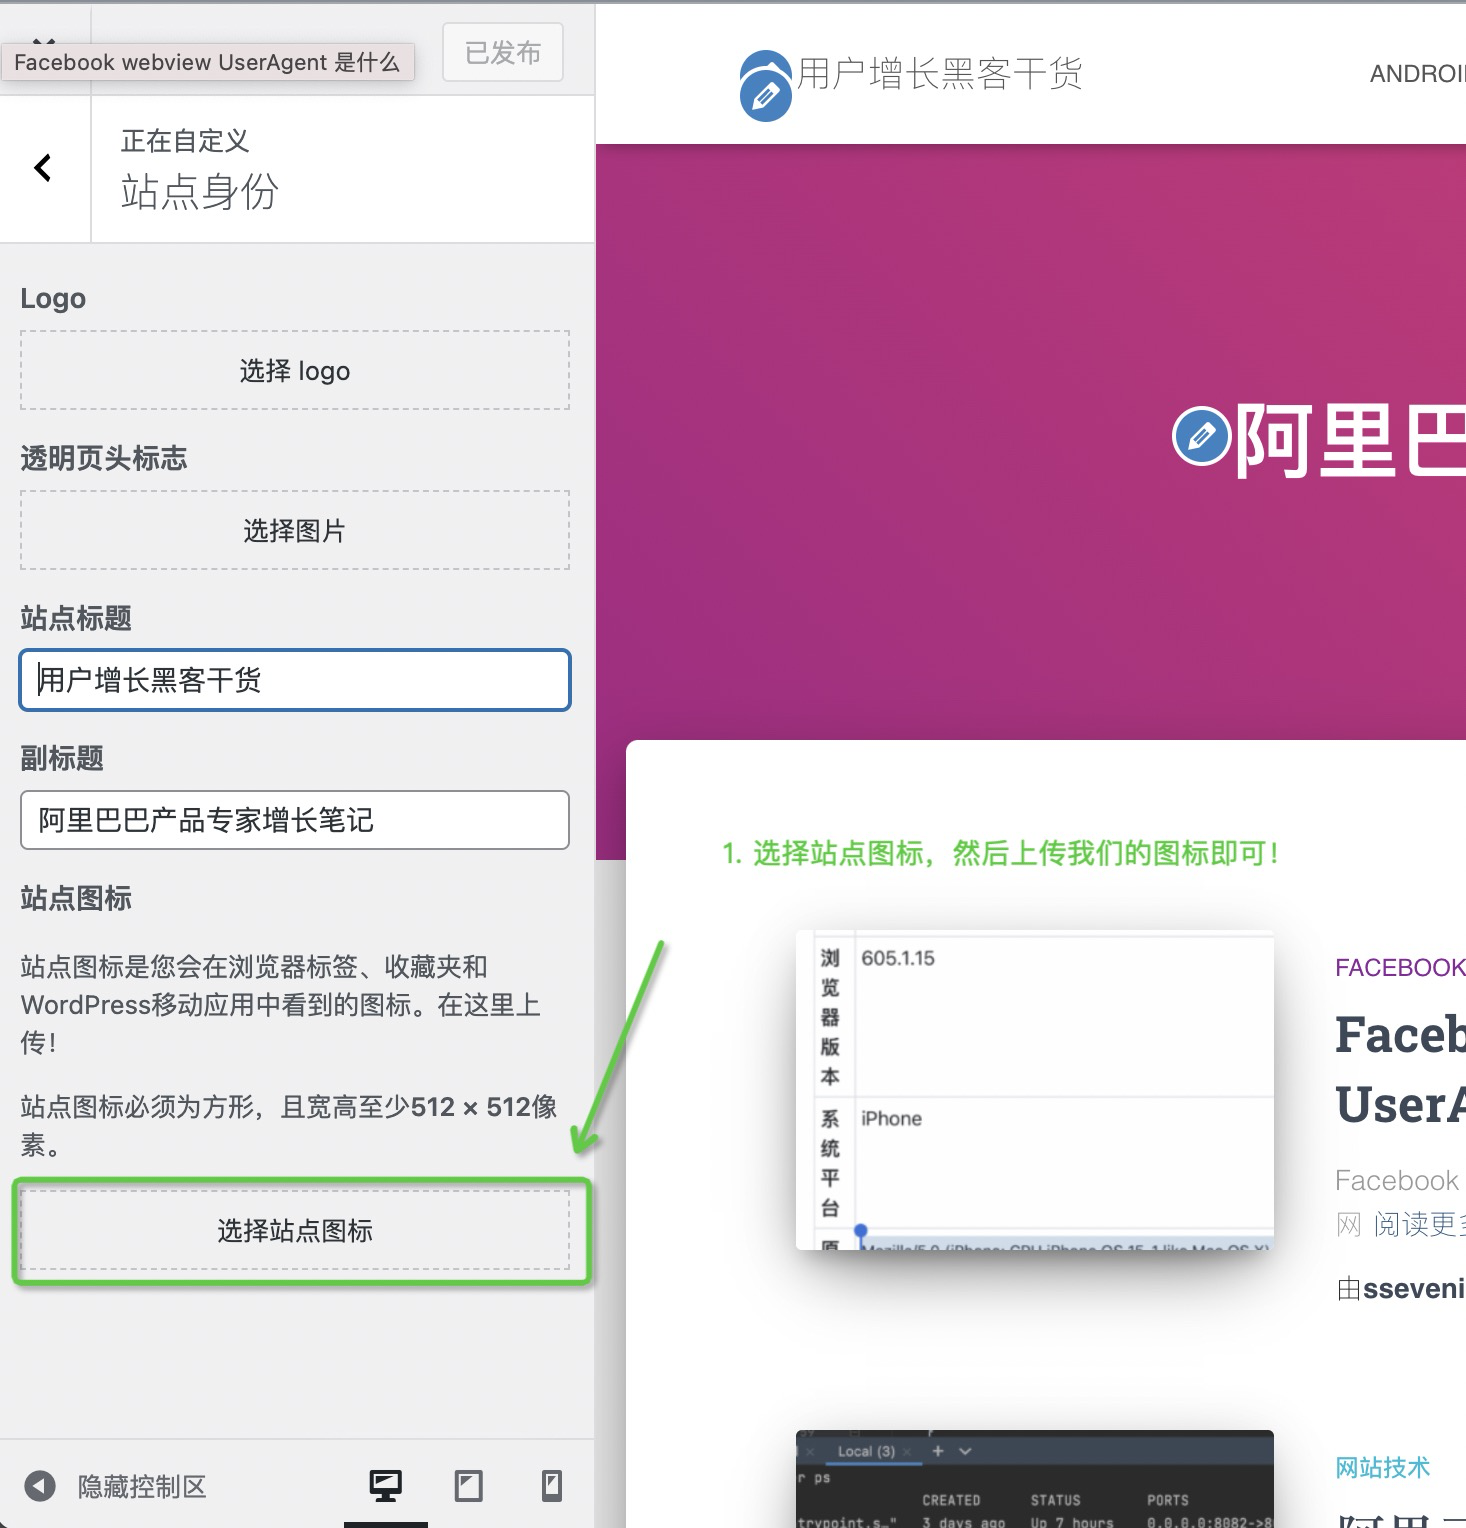
Task: Click the sseveni author link
Action: pyautogui.click(x=1414, y=1288)
